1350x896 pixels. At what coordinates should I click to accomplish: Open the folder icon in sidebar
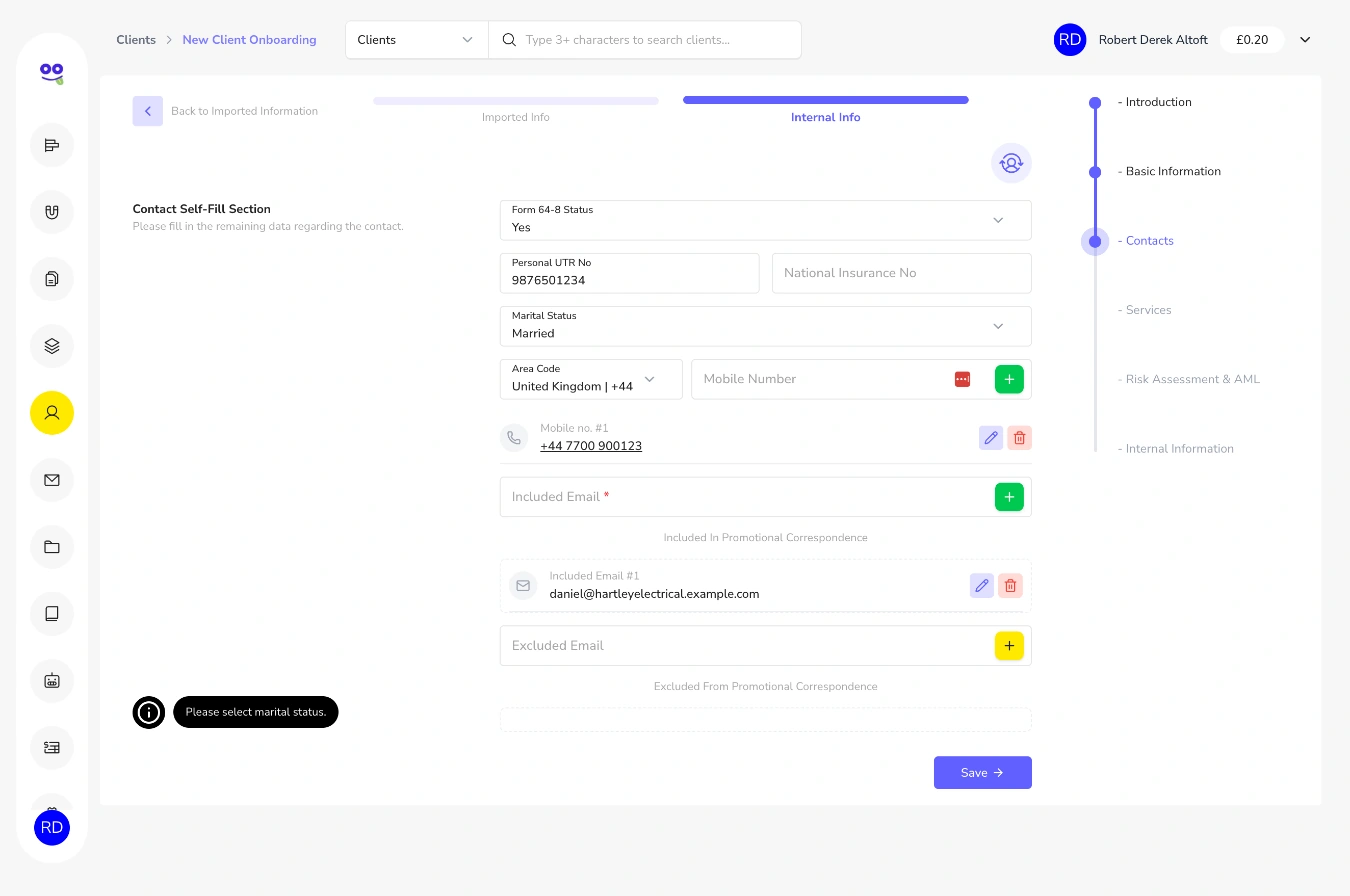pos(52,547)
